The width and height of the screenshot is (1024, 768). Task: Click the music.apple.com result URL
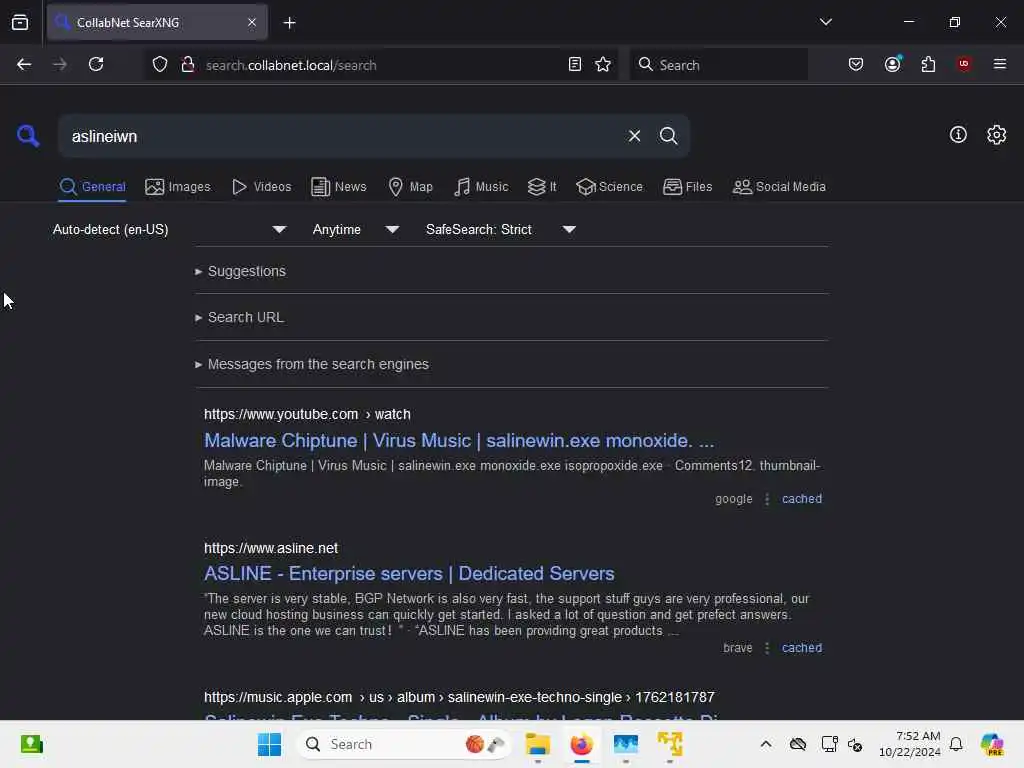coord(459,697)
